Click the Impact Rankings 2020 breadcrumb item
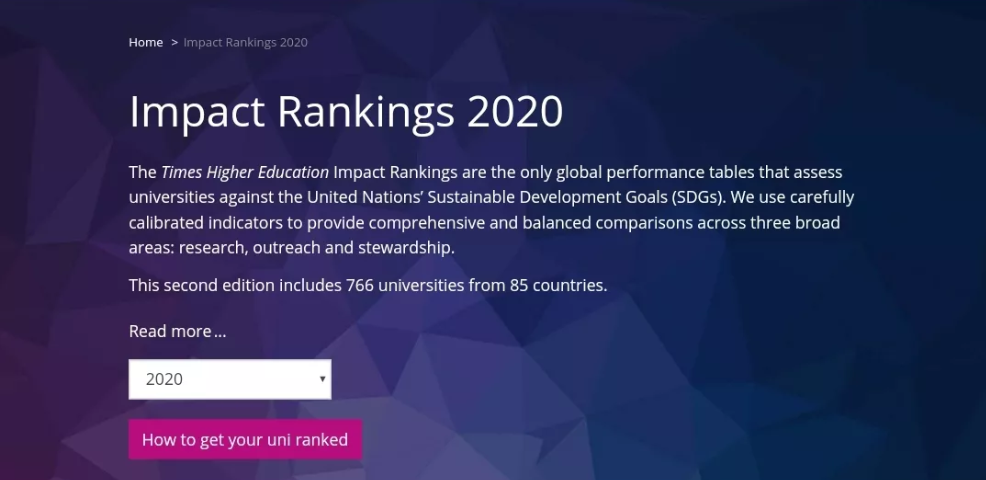The width and height of the screenshot is (986, 480). 245,42
